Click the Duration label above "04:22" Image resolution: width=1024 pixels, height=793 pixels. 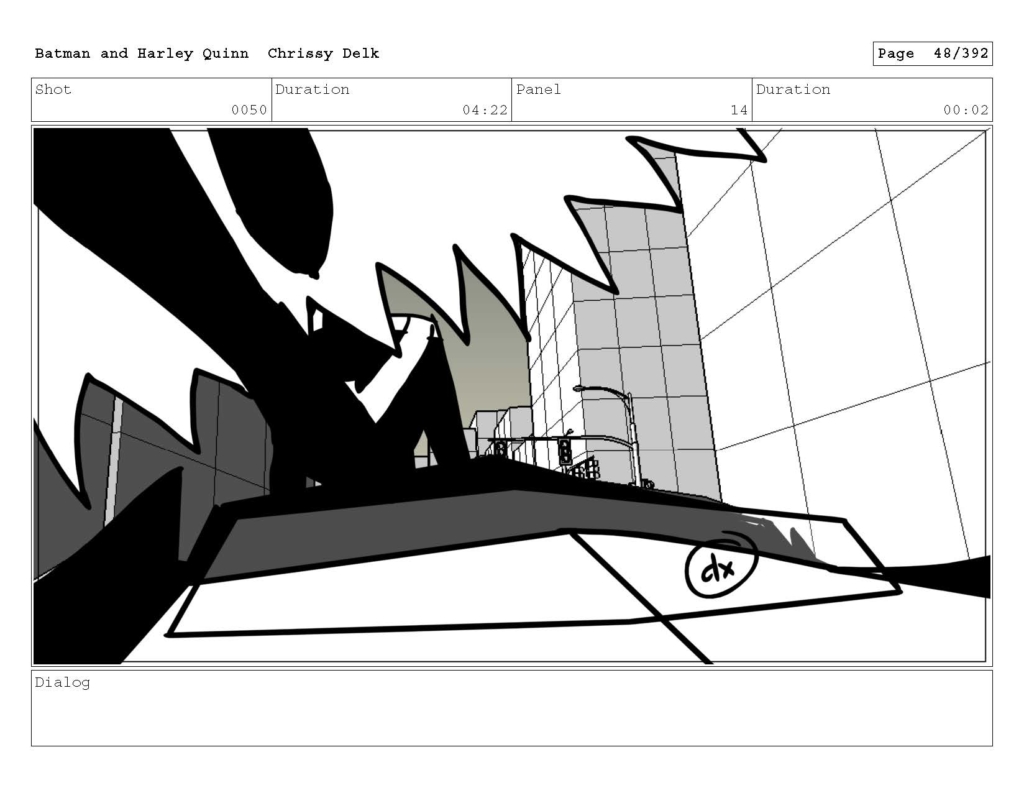[312, 89]
